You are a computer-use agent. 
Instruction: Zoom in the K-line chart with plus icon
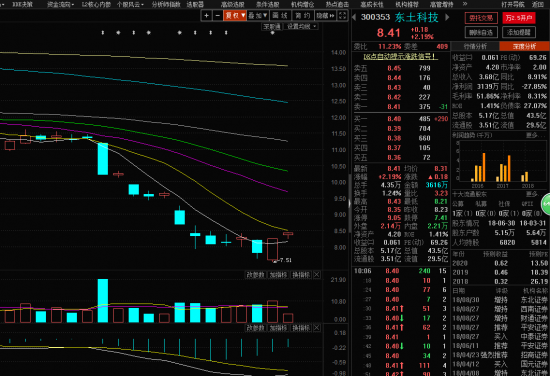(206, 15)
